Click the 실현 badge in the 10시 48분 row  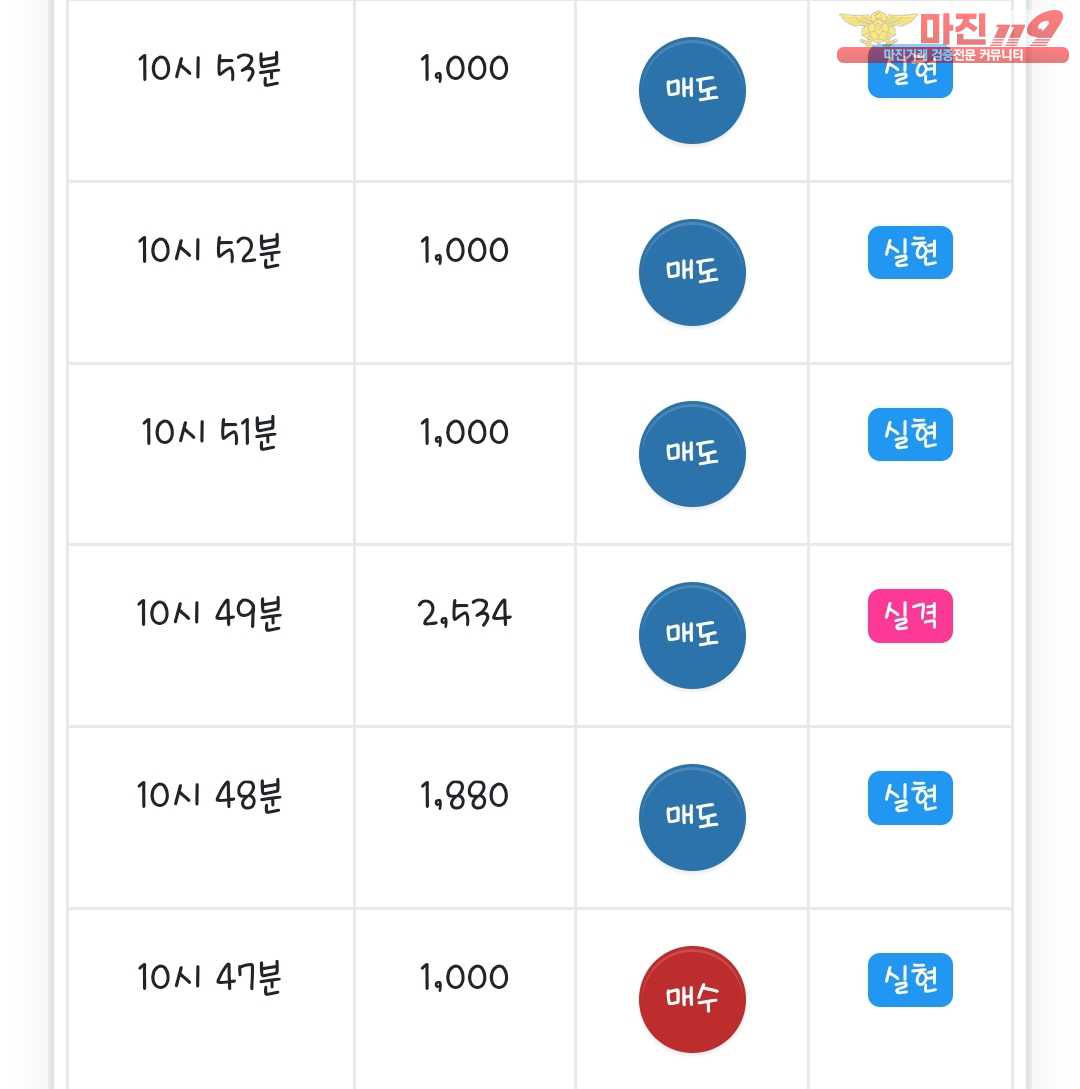[910, 799]
